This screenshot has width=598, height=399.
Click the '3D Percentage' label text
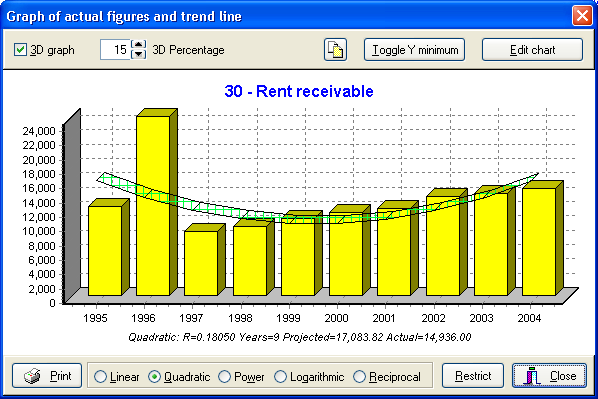188,50
